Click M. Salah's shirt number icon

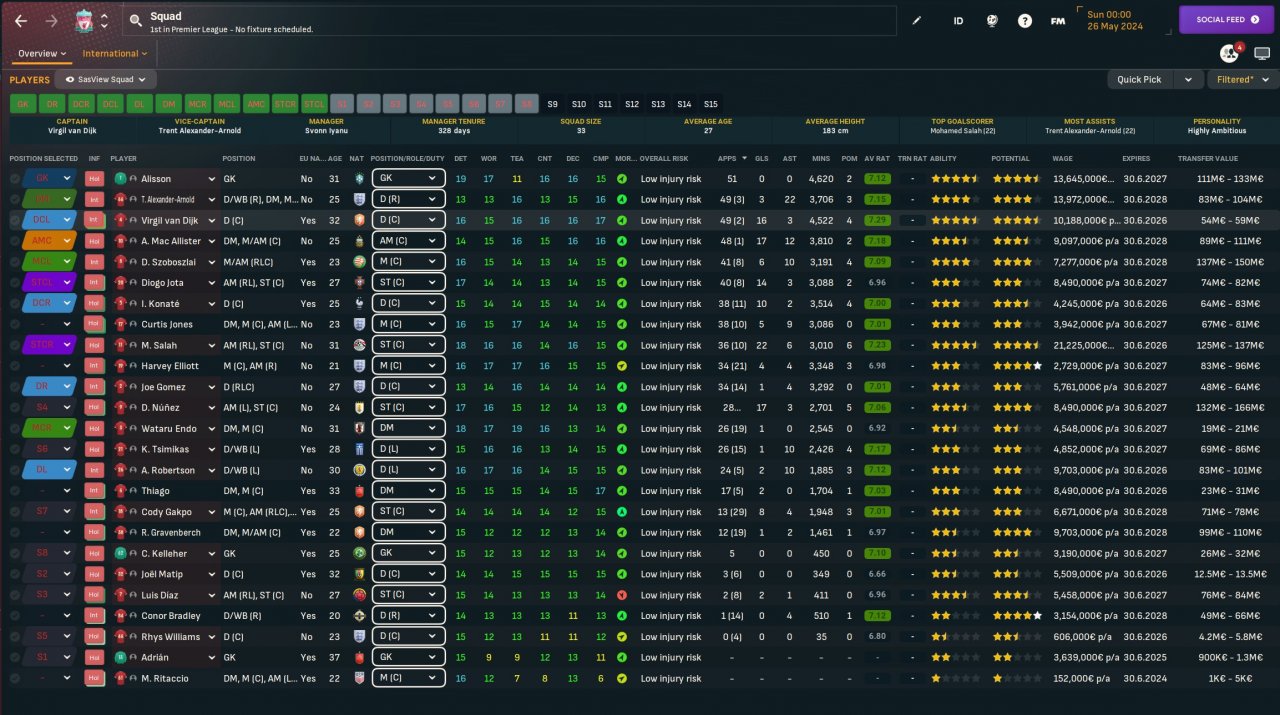(x=120, y=345)
